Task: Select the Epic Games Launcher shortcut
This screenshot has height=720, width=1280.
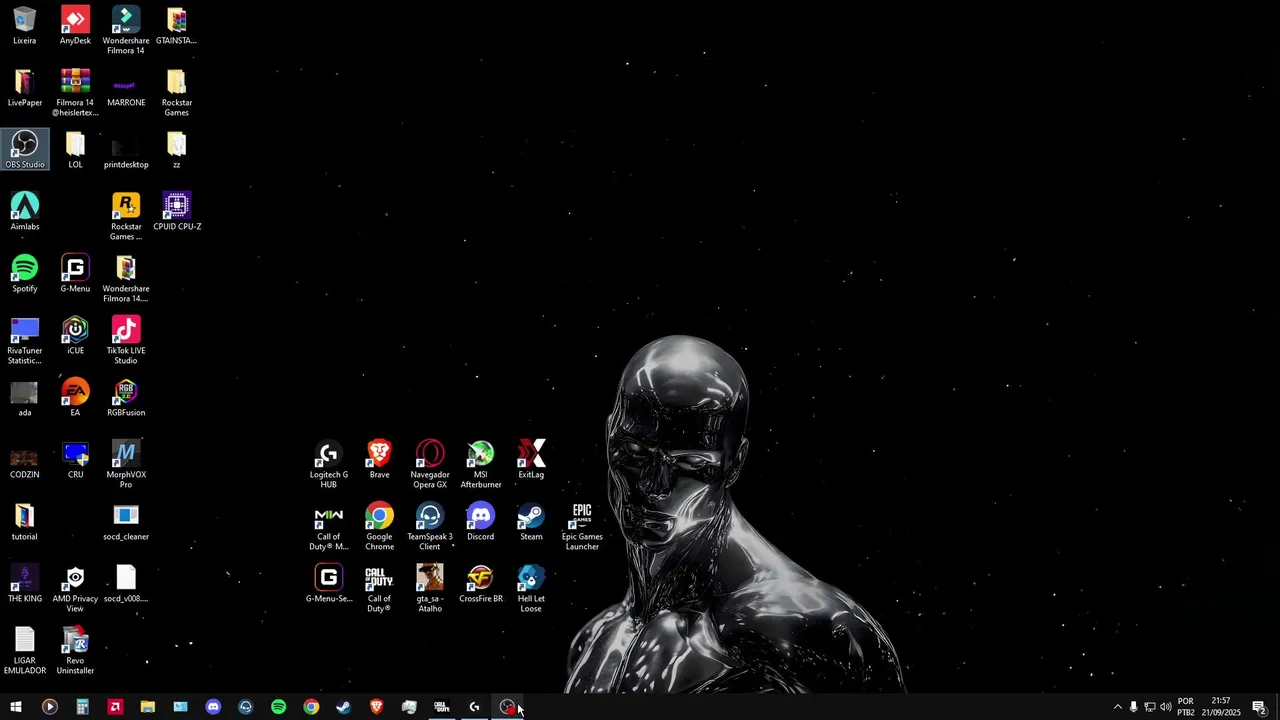Action: click(582, 527)
